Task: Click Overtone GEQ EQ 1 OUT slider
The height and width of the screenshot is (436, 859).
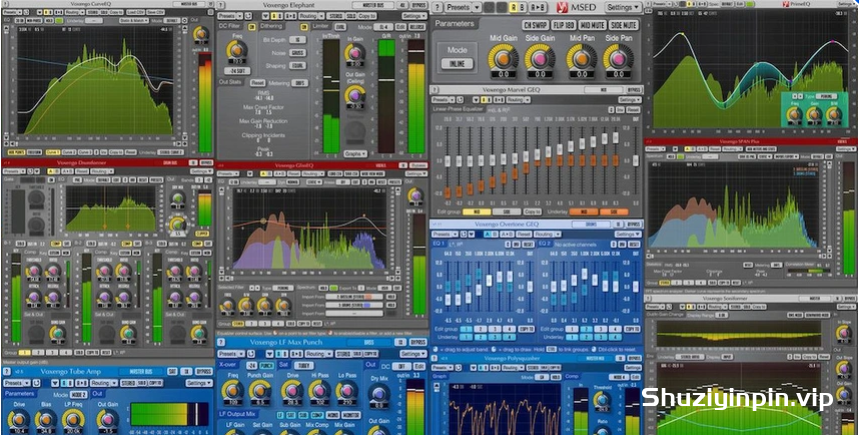Action: point(530,285)
